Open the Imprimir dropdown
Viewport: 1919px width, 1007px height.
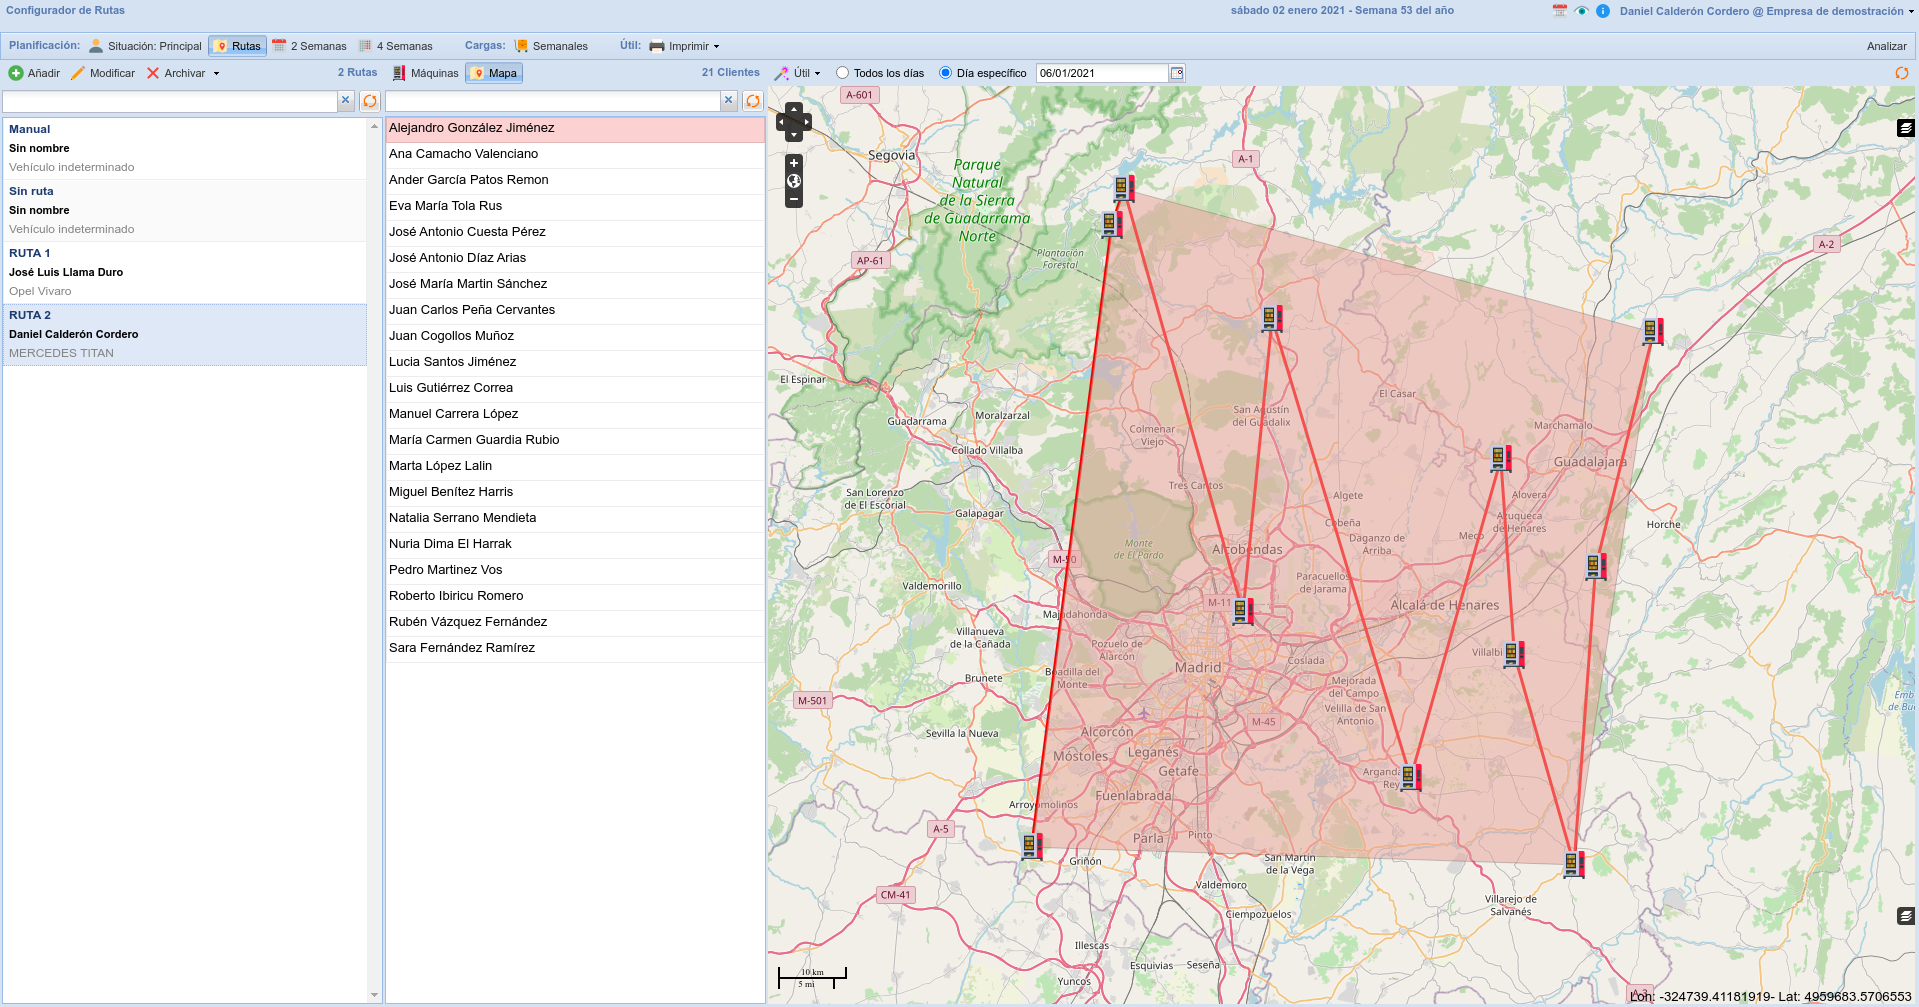coord(685,46)
